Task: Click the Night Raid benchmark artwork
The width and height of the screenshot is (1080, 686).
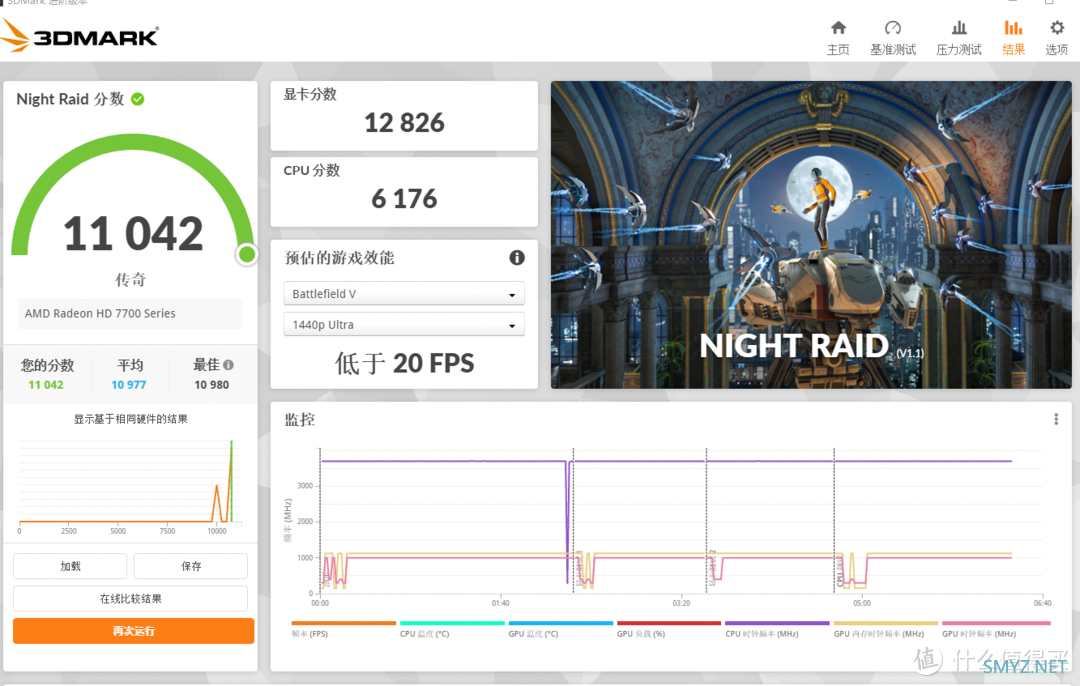Action: (x=811, y=235)
